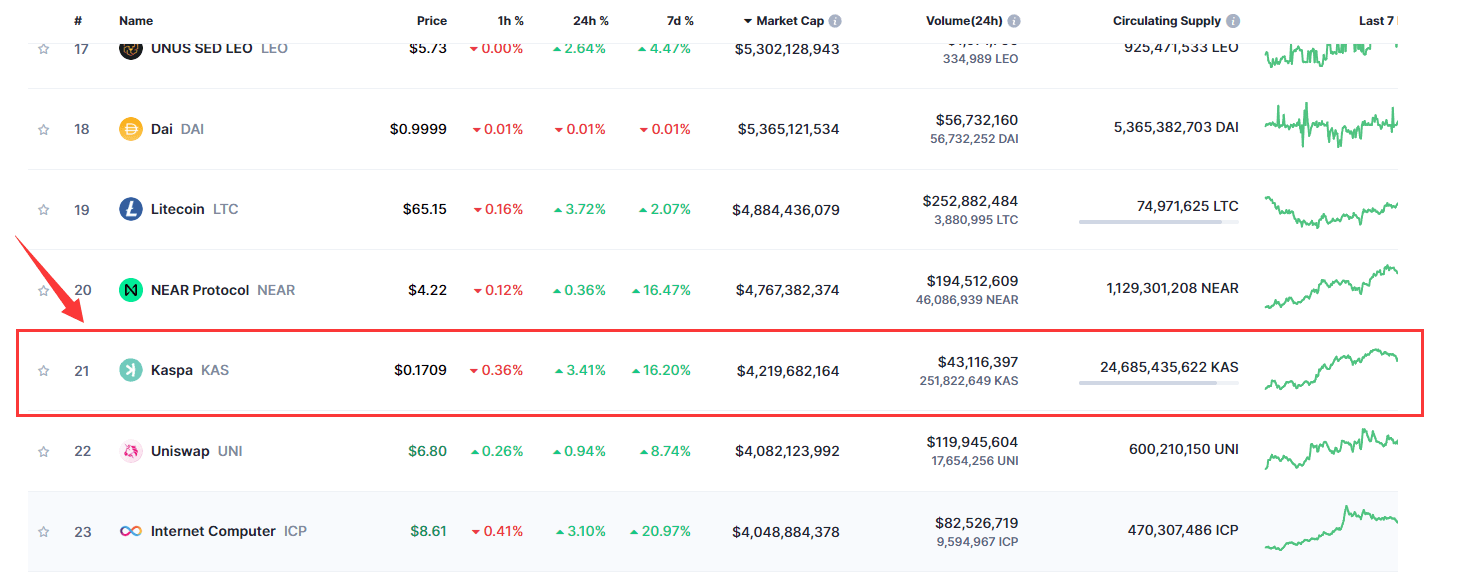Click the Dai coin logo icon

(131, 129)
